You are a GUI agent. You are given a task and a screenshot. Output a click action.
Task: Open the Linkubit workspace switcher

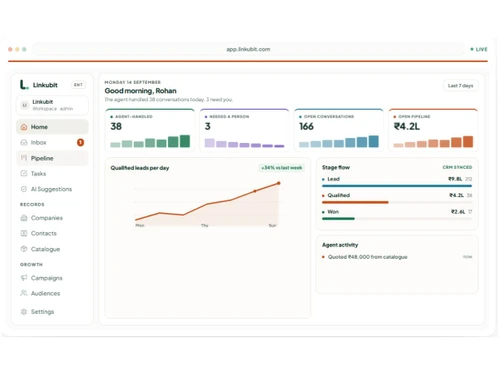(x=52, y=105)
